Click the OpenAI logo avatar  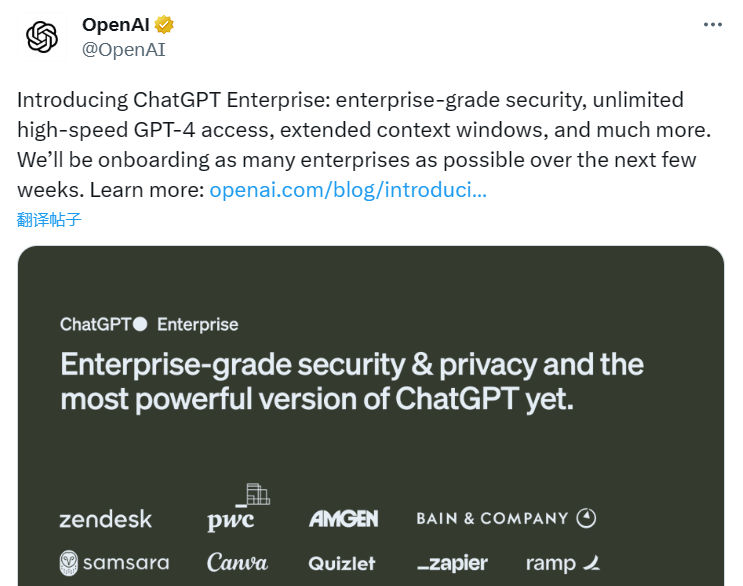(42, 37)
